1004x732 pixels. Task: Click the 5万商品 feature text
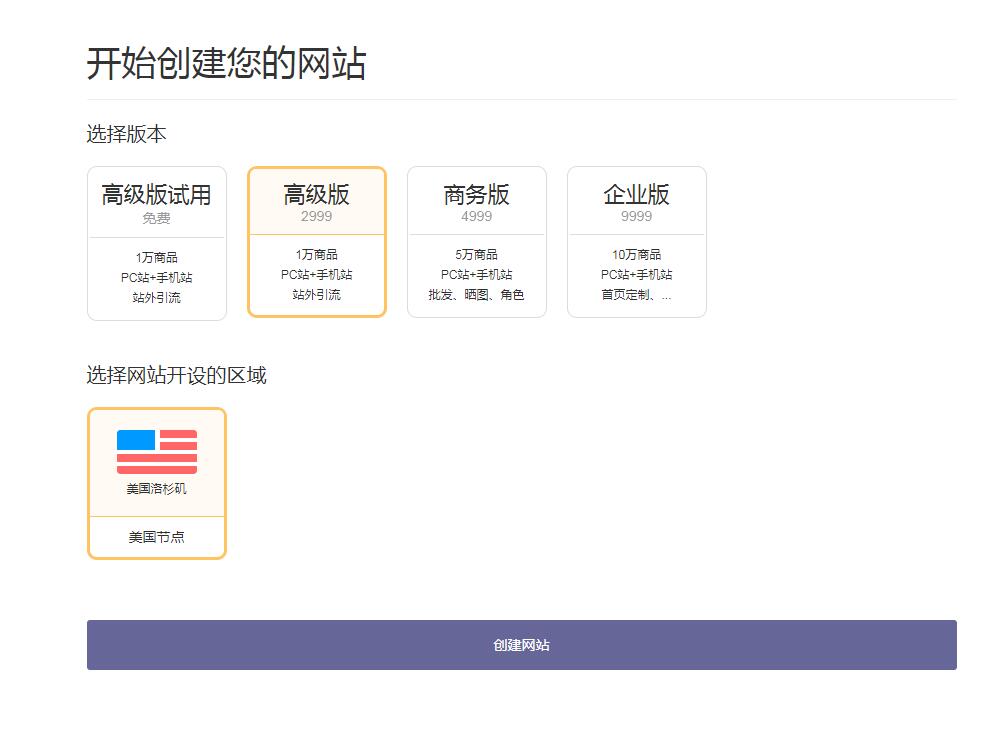477,255
